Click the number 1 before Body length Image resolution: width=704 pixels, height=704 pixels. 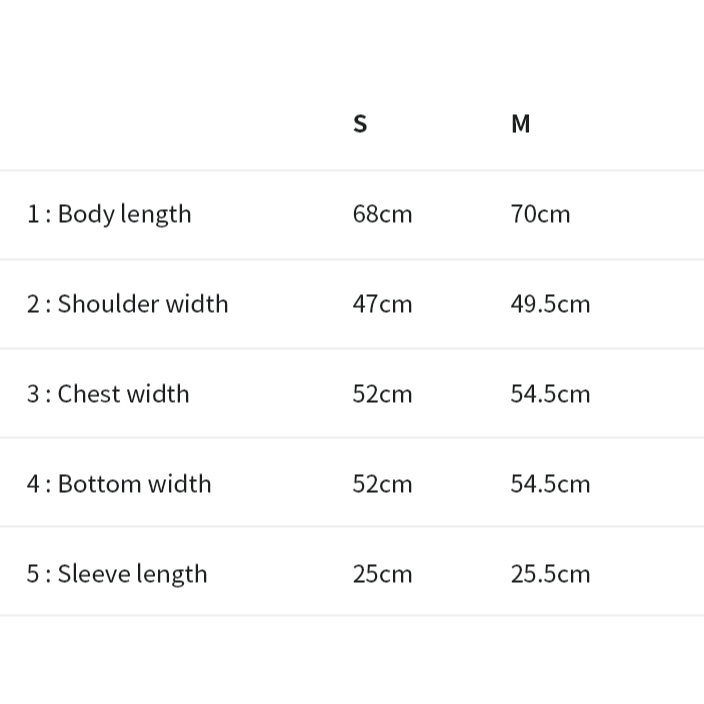click(x=33, y=214)
